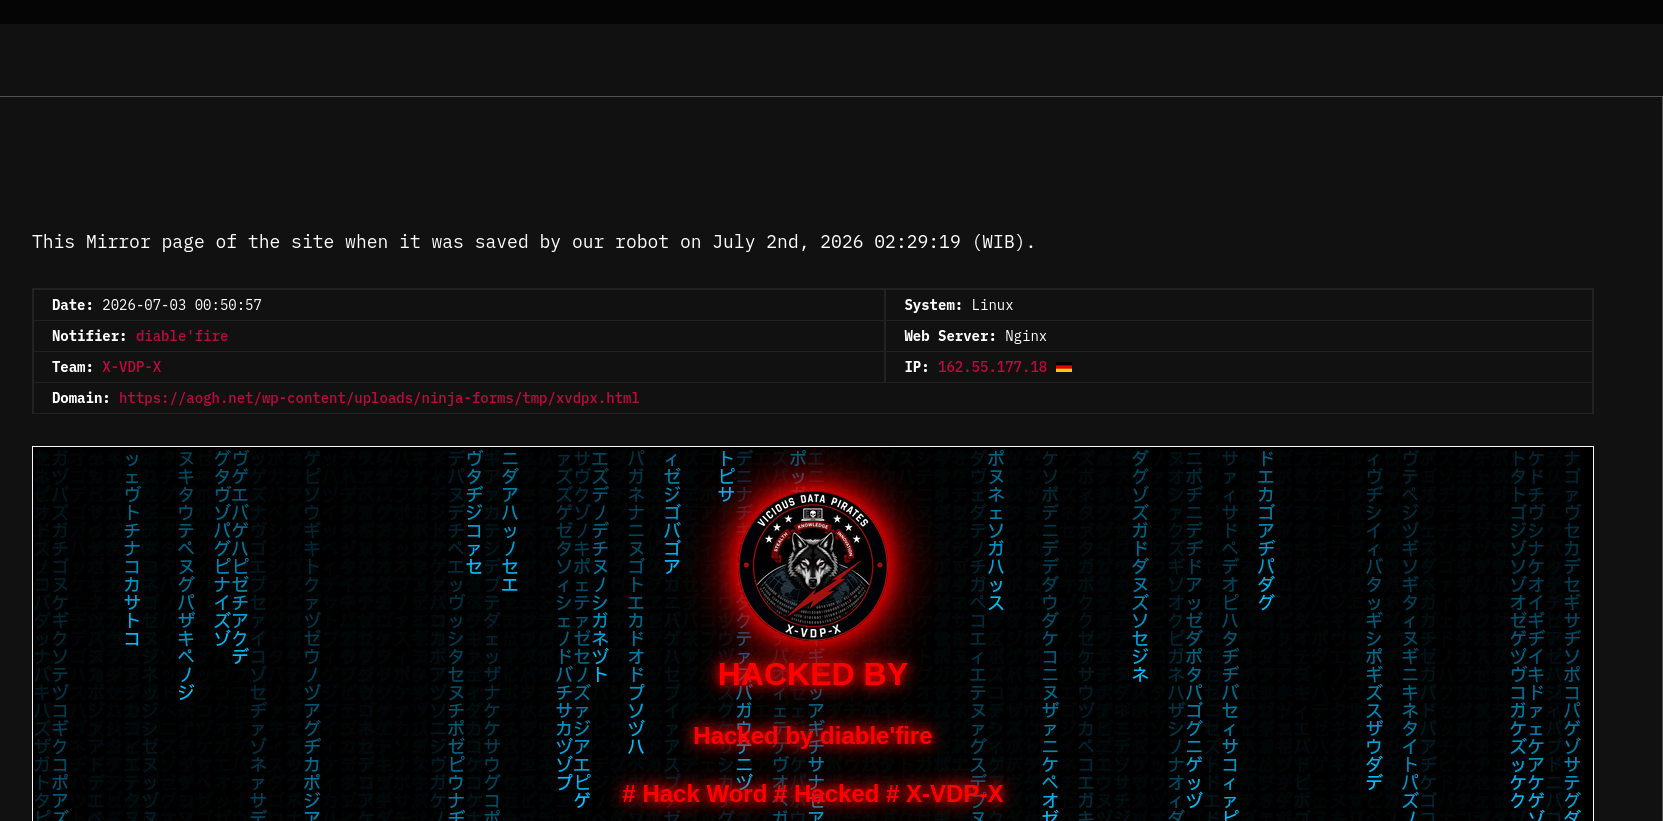The image size is (1663, 821).
Task: Click the Vicious Data Pirates wolf logo
Action: [x=813, y=565]
